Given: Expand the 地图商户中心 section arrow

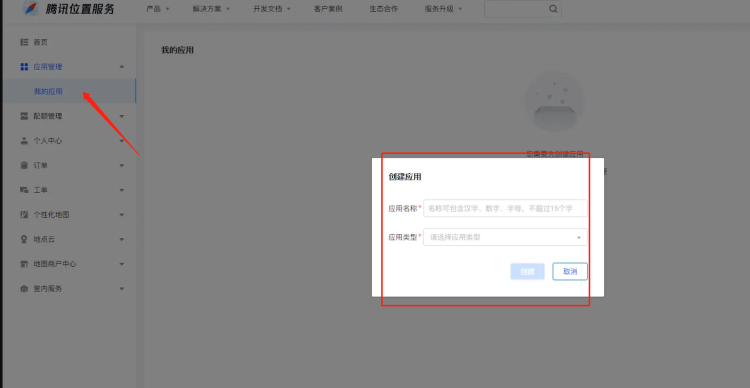Looking at the screenshot, I should pos(121,264).
